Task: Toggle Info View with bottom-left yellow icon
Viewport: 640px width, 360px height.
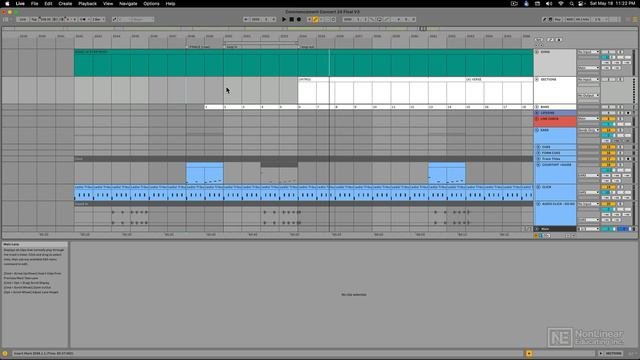Action: point(5,353)
